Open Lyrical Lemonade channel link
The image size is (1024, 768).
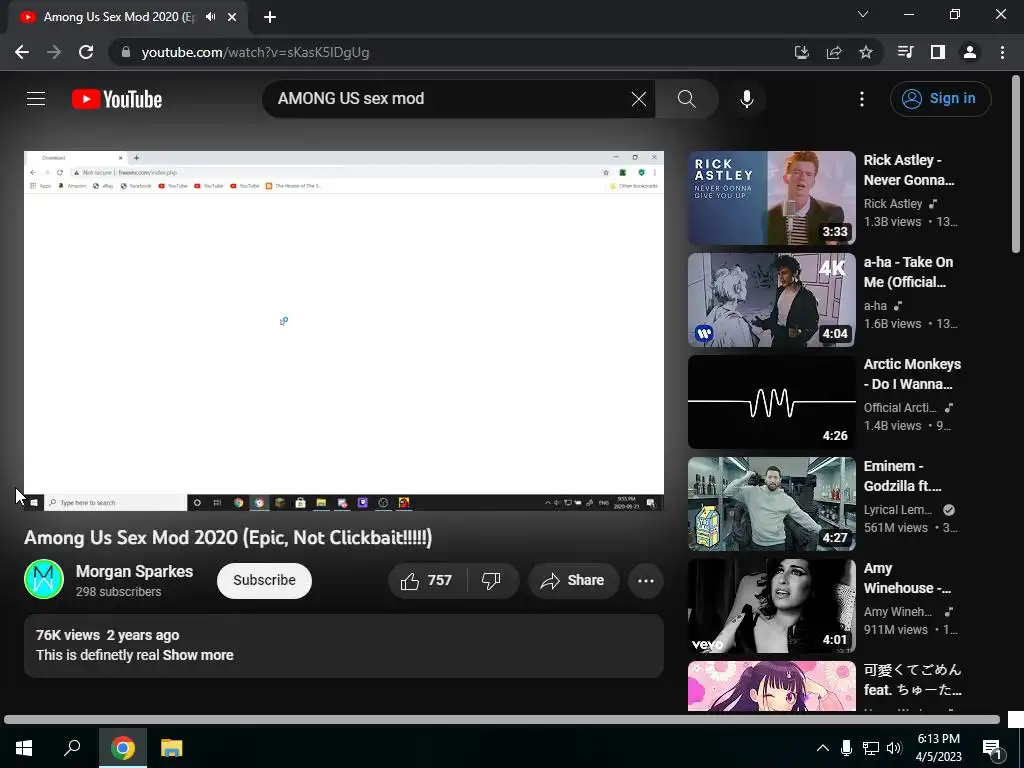click(897, 510)
